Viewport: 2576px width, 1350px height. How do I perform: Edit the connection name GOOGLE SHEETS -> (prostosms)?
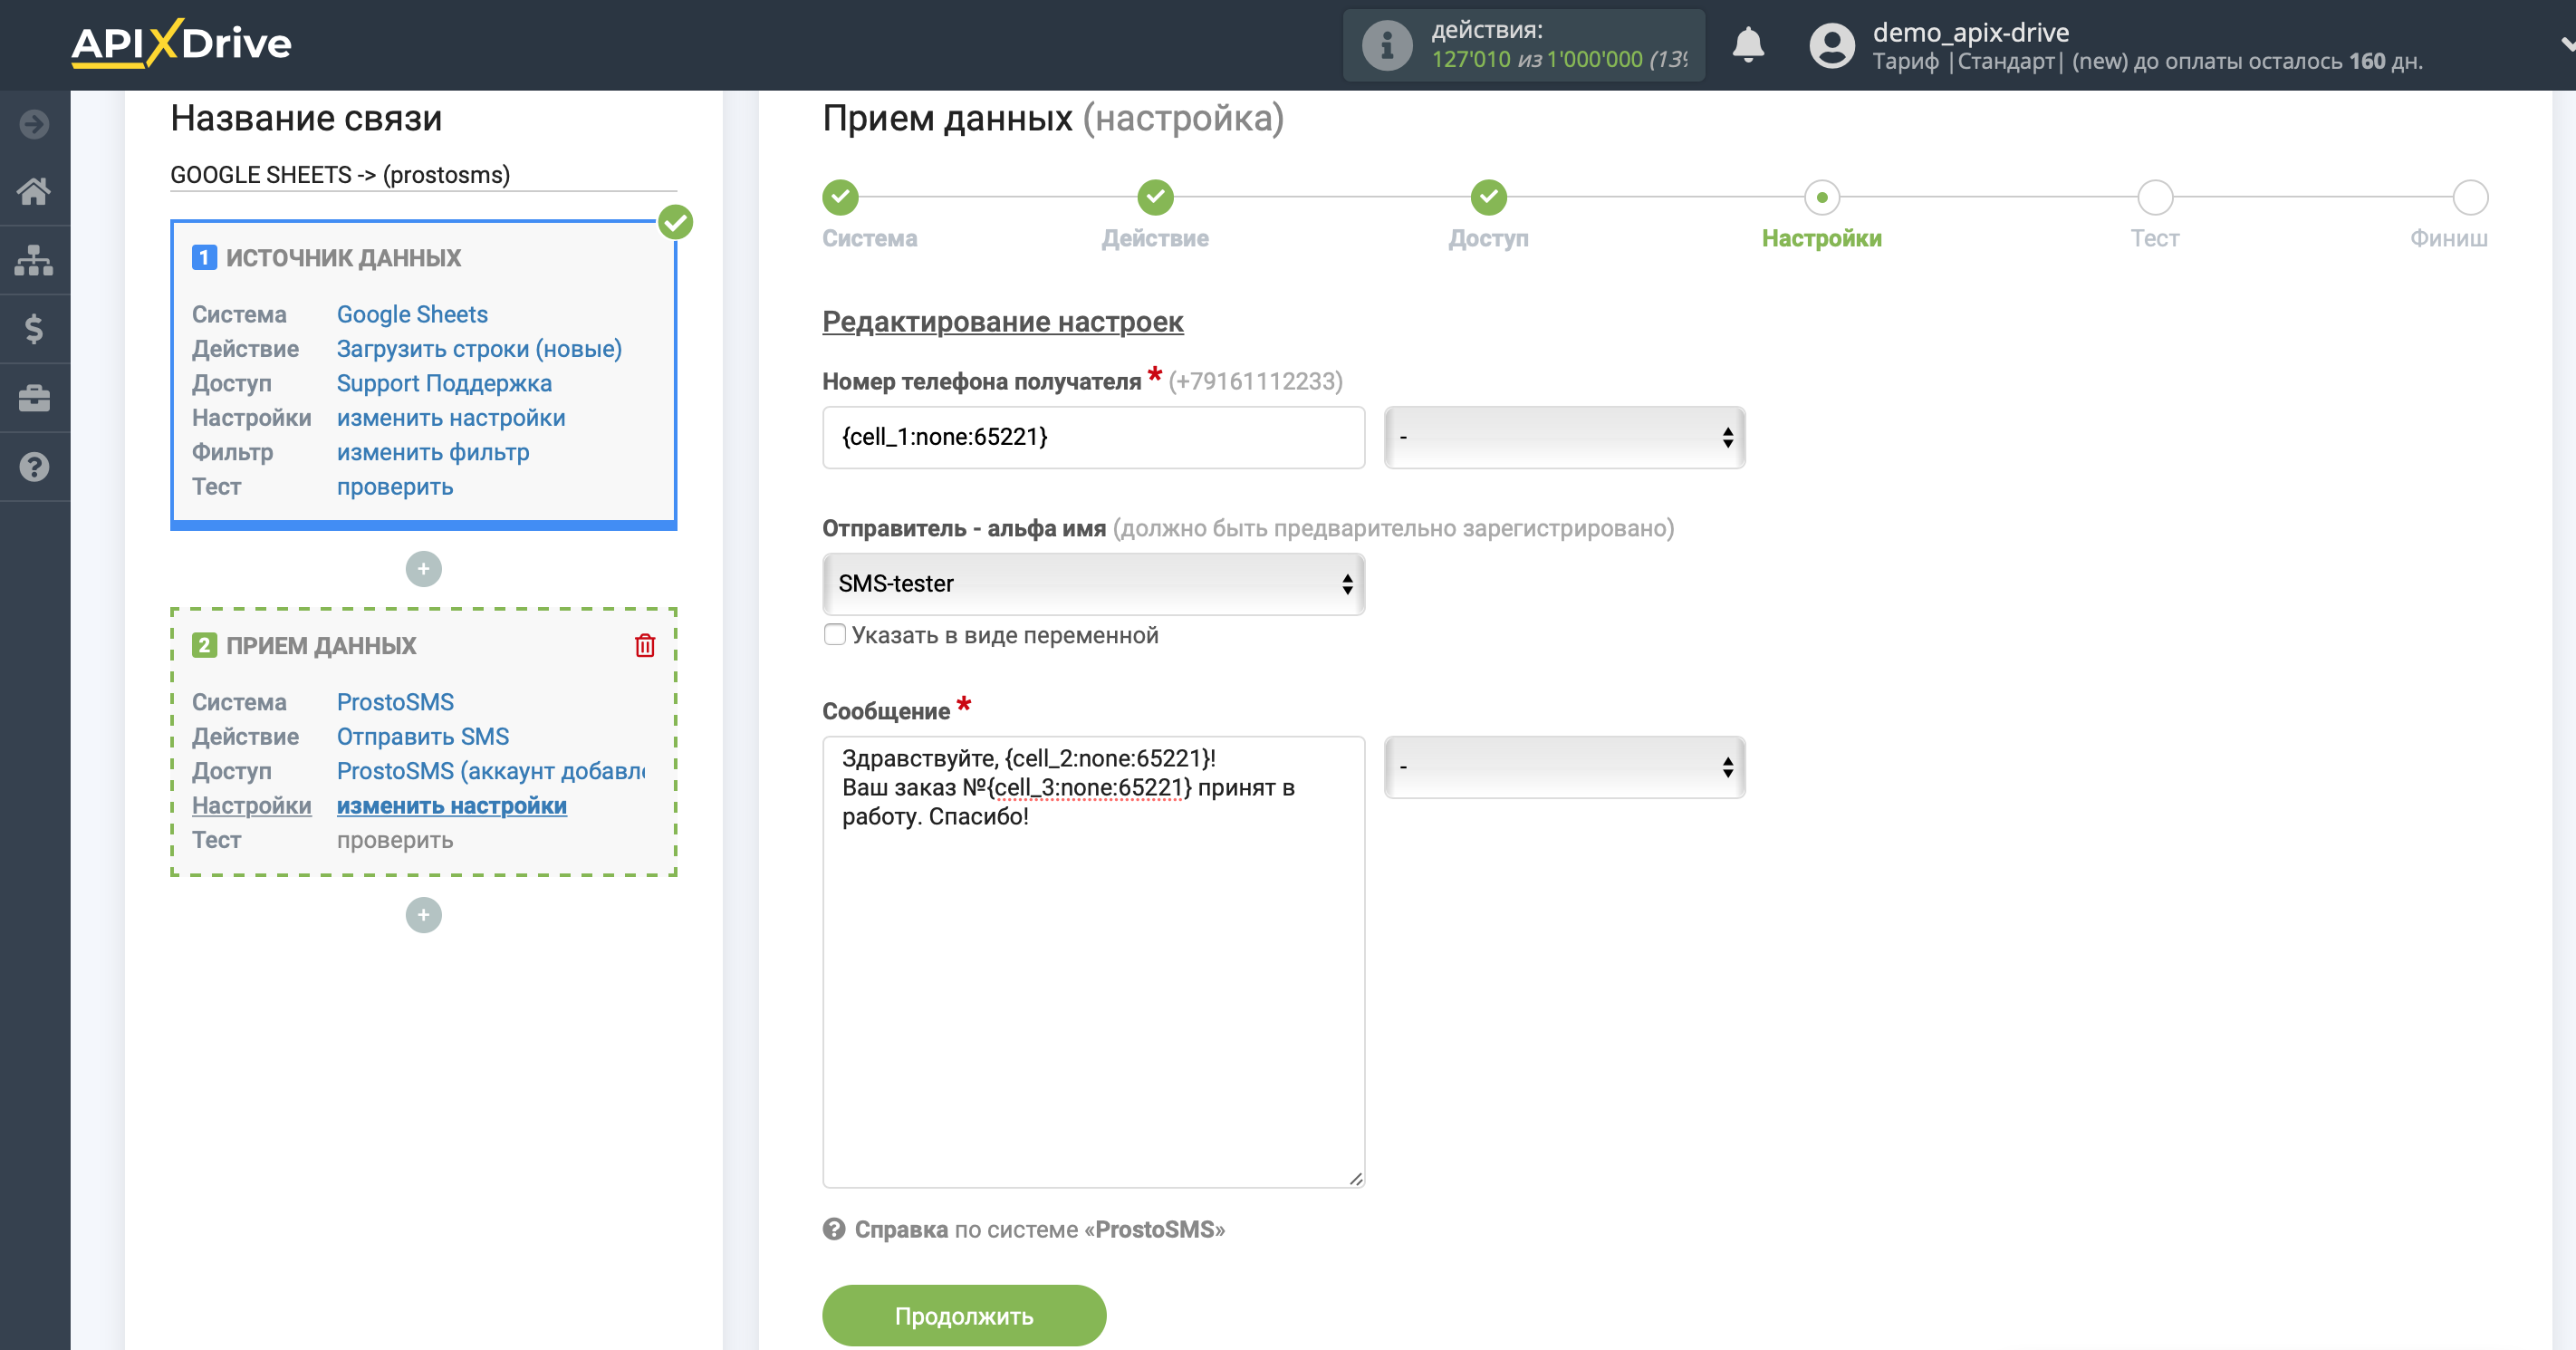(x=423, y=175)
